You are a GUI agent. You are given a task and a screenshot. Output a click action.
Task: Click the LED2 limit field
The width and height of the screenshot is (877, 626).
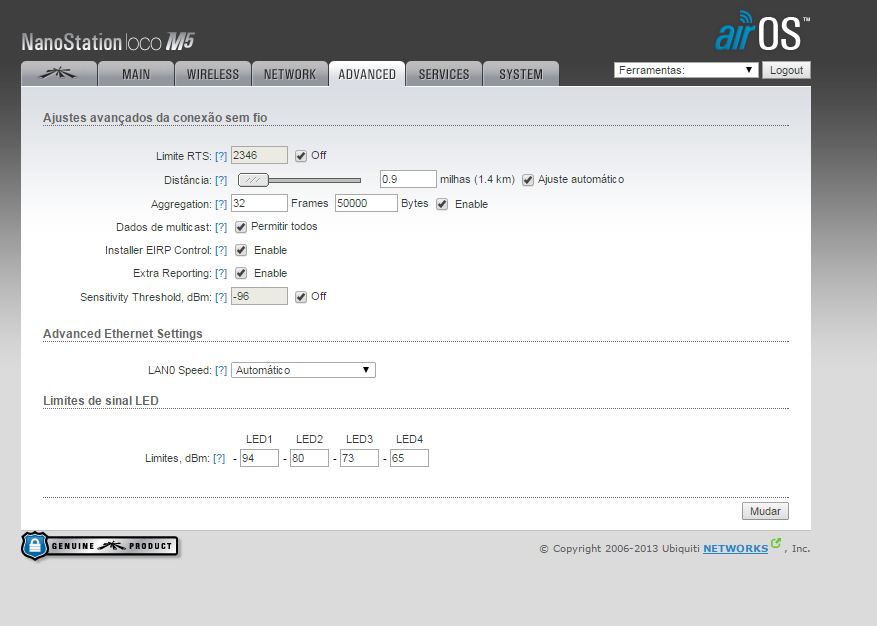(309, 458)
